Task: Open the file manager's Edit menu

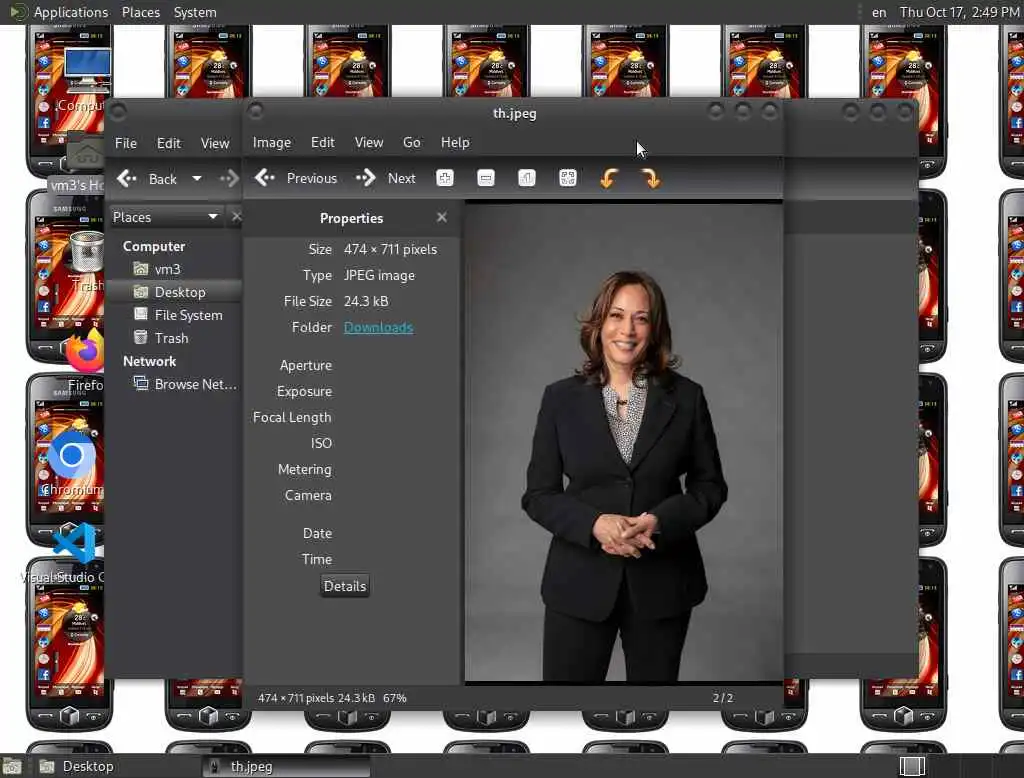Action: point(168,143)
